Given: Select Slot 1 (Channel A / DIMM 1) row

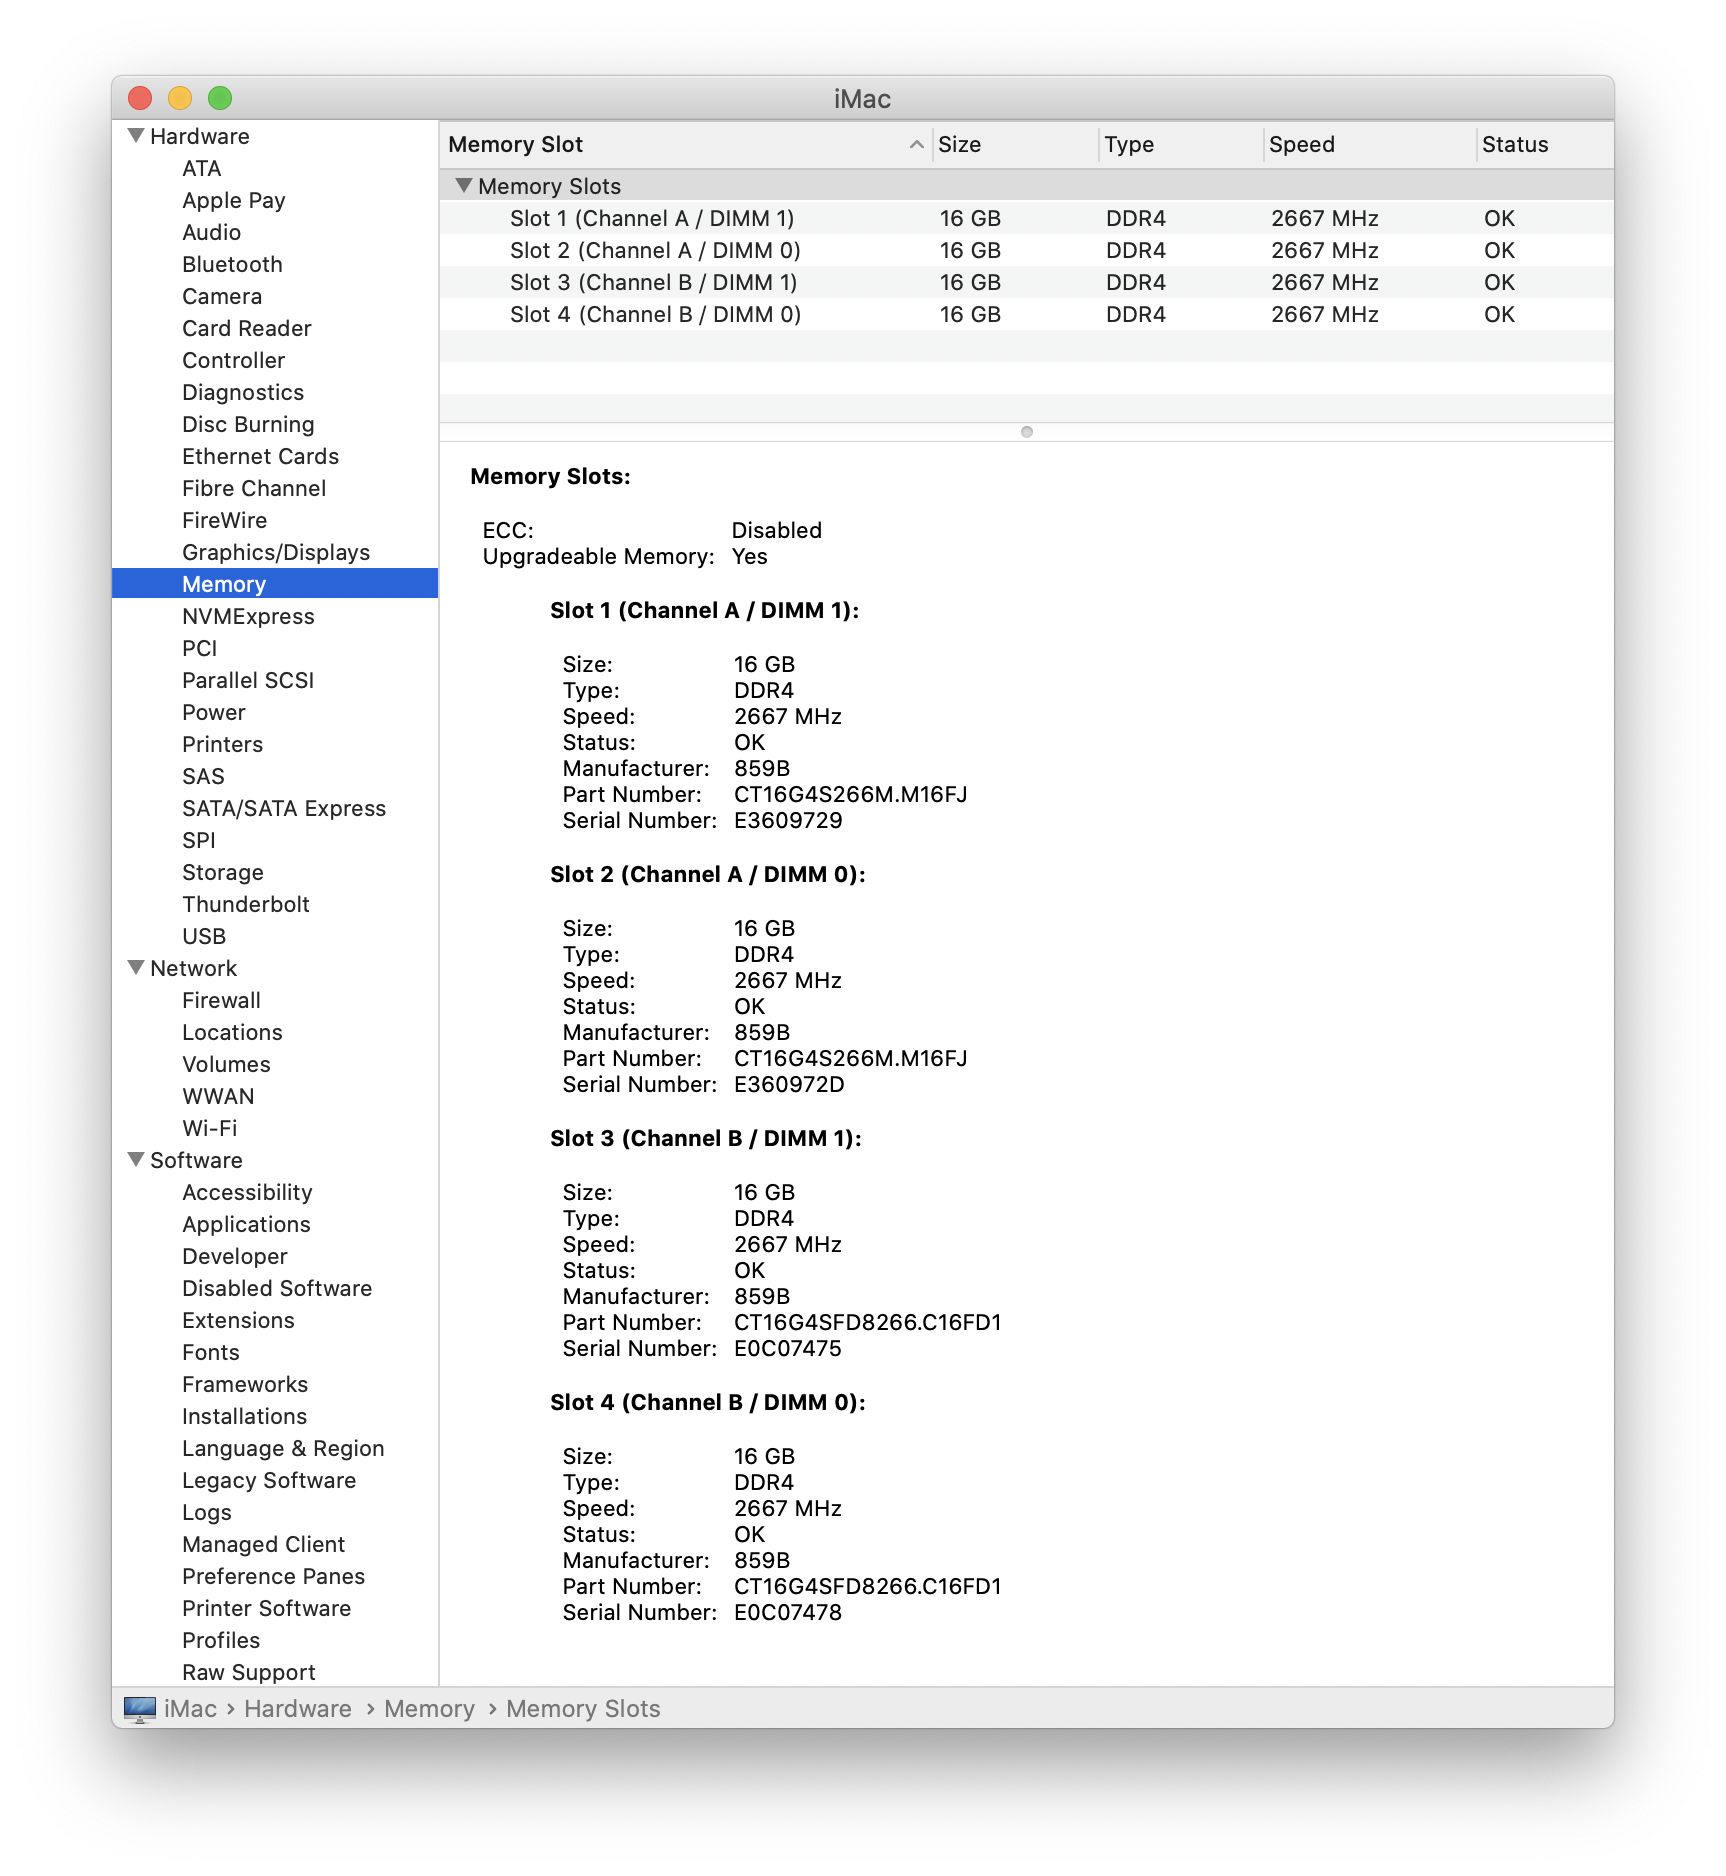Looking at the screenshot, I should tap(1026, 218).
